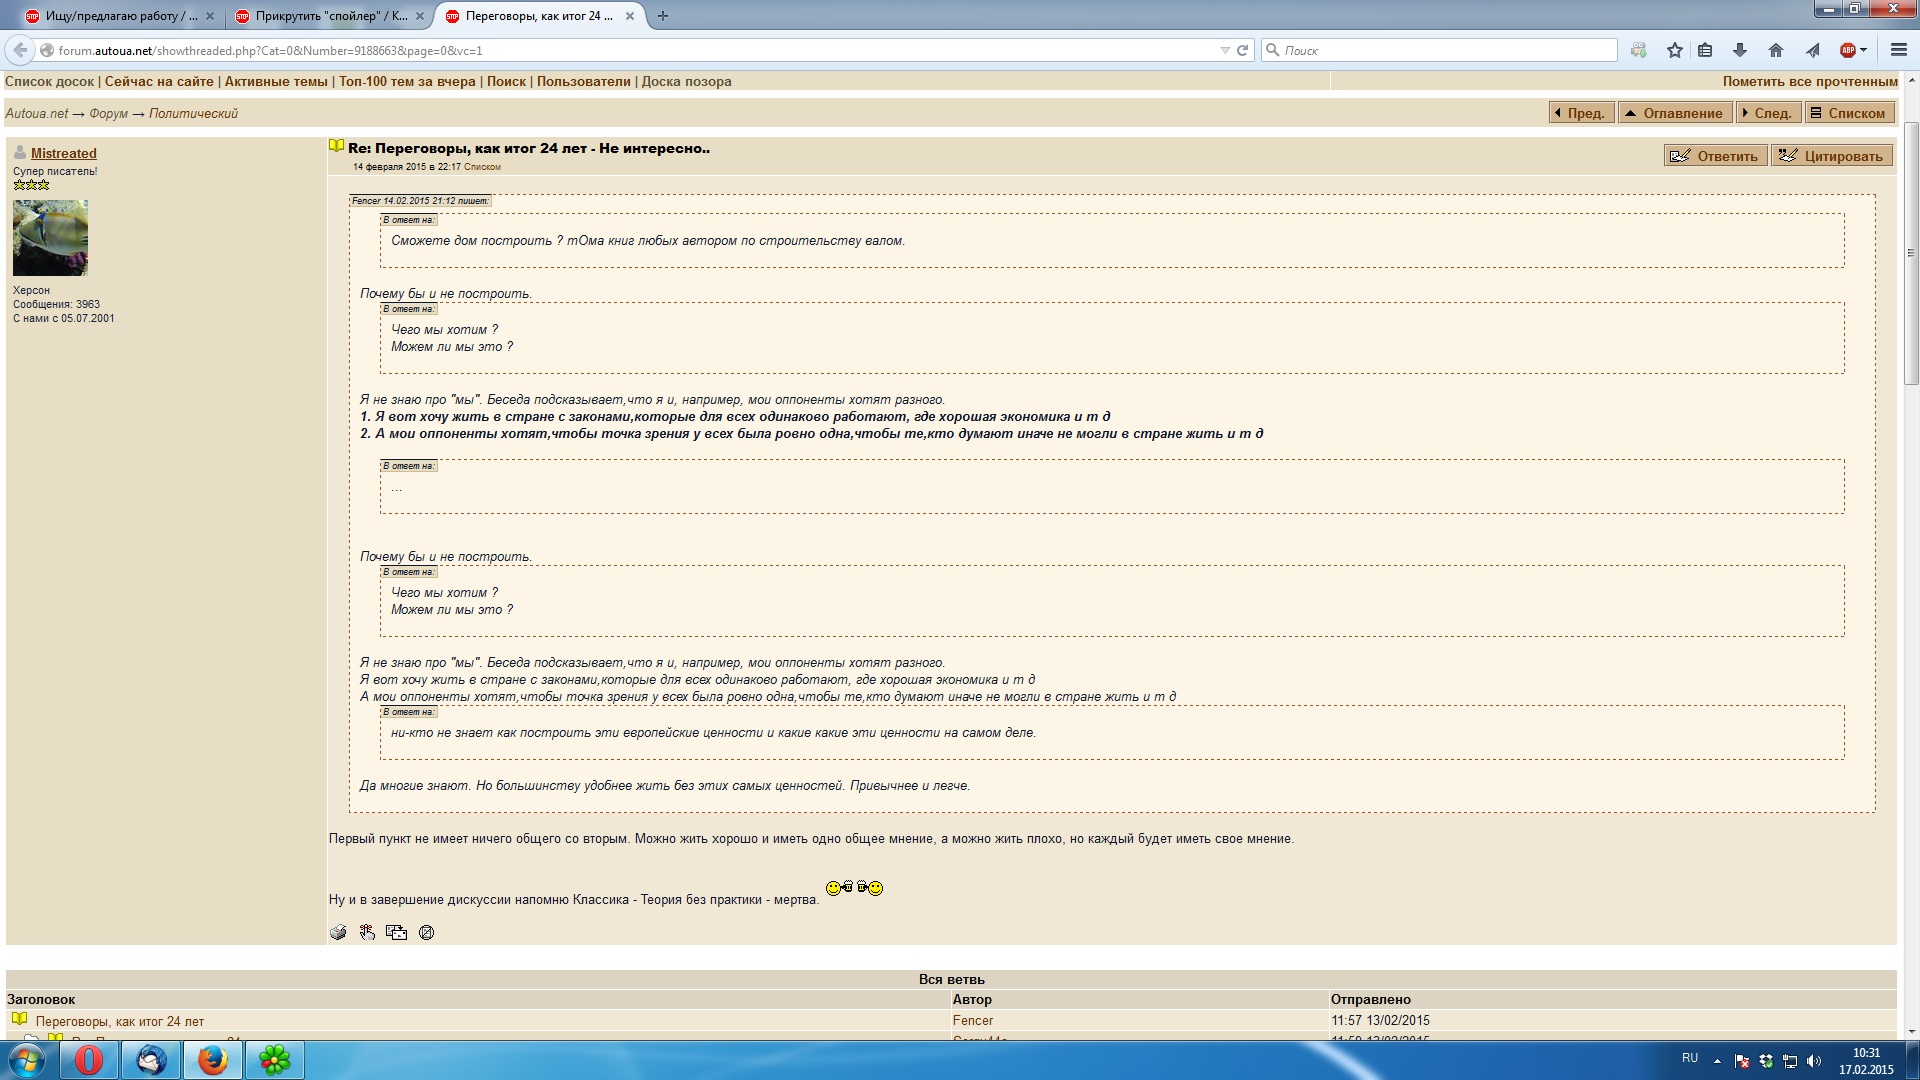Reload page with refresh icon
Viewport: 1920px width, 1080px height.
point(1242,50)
